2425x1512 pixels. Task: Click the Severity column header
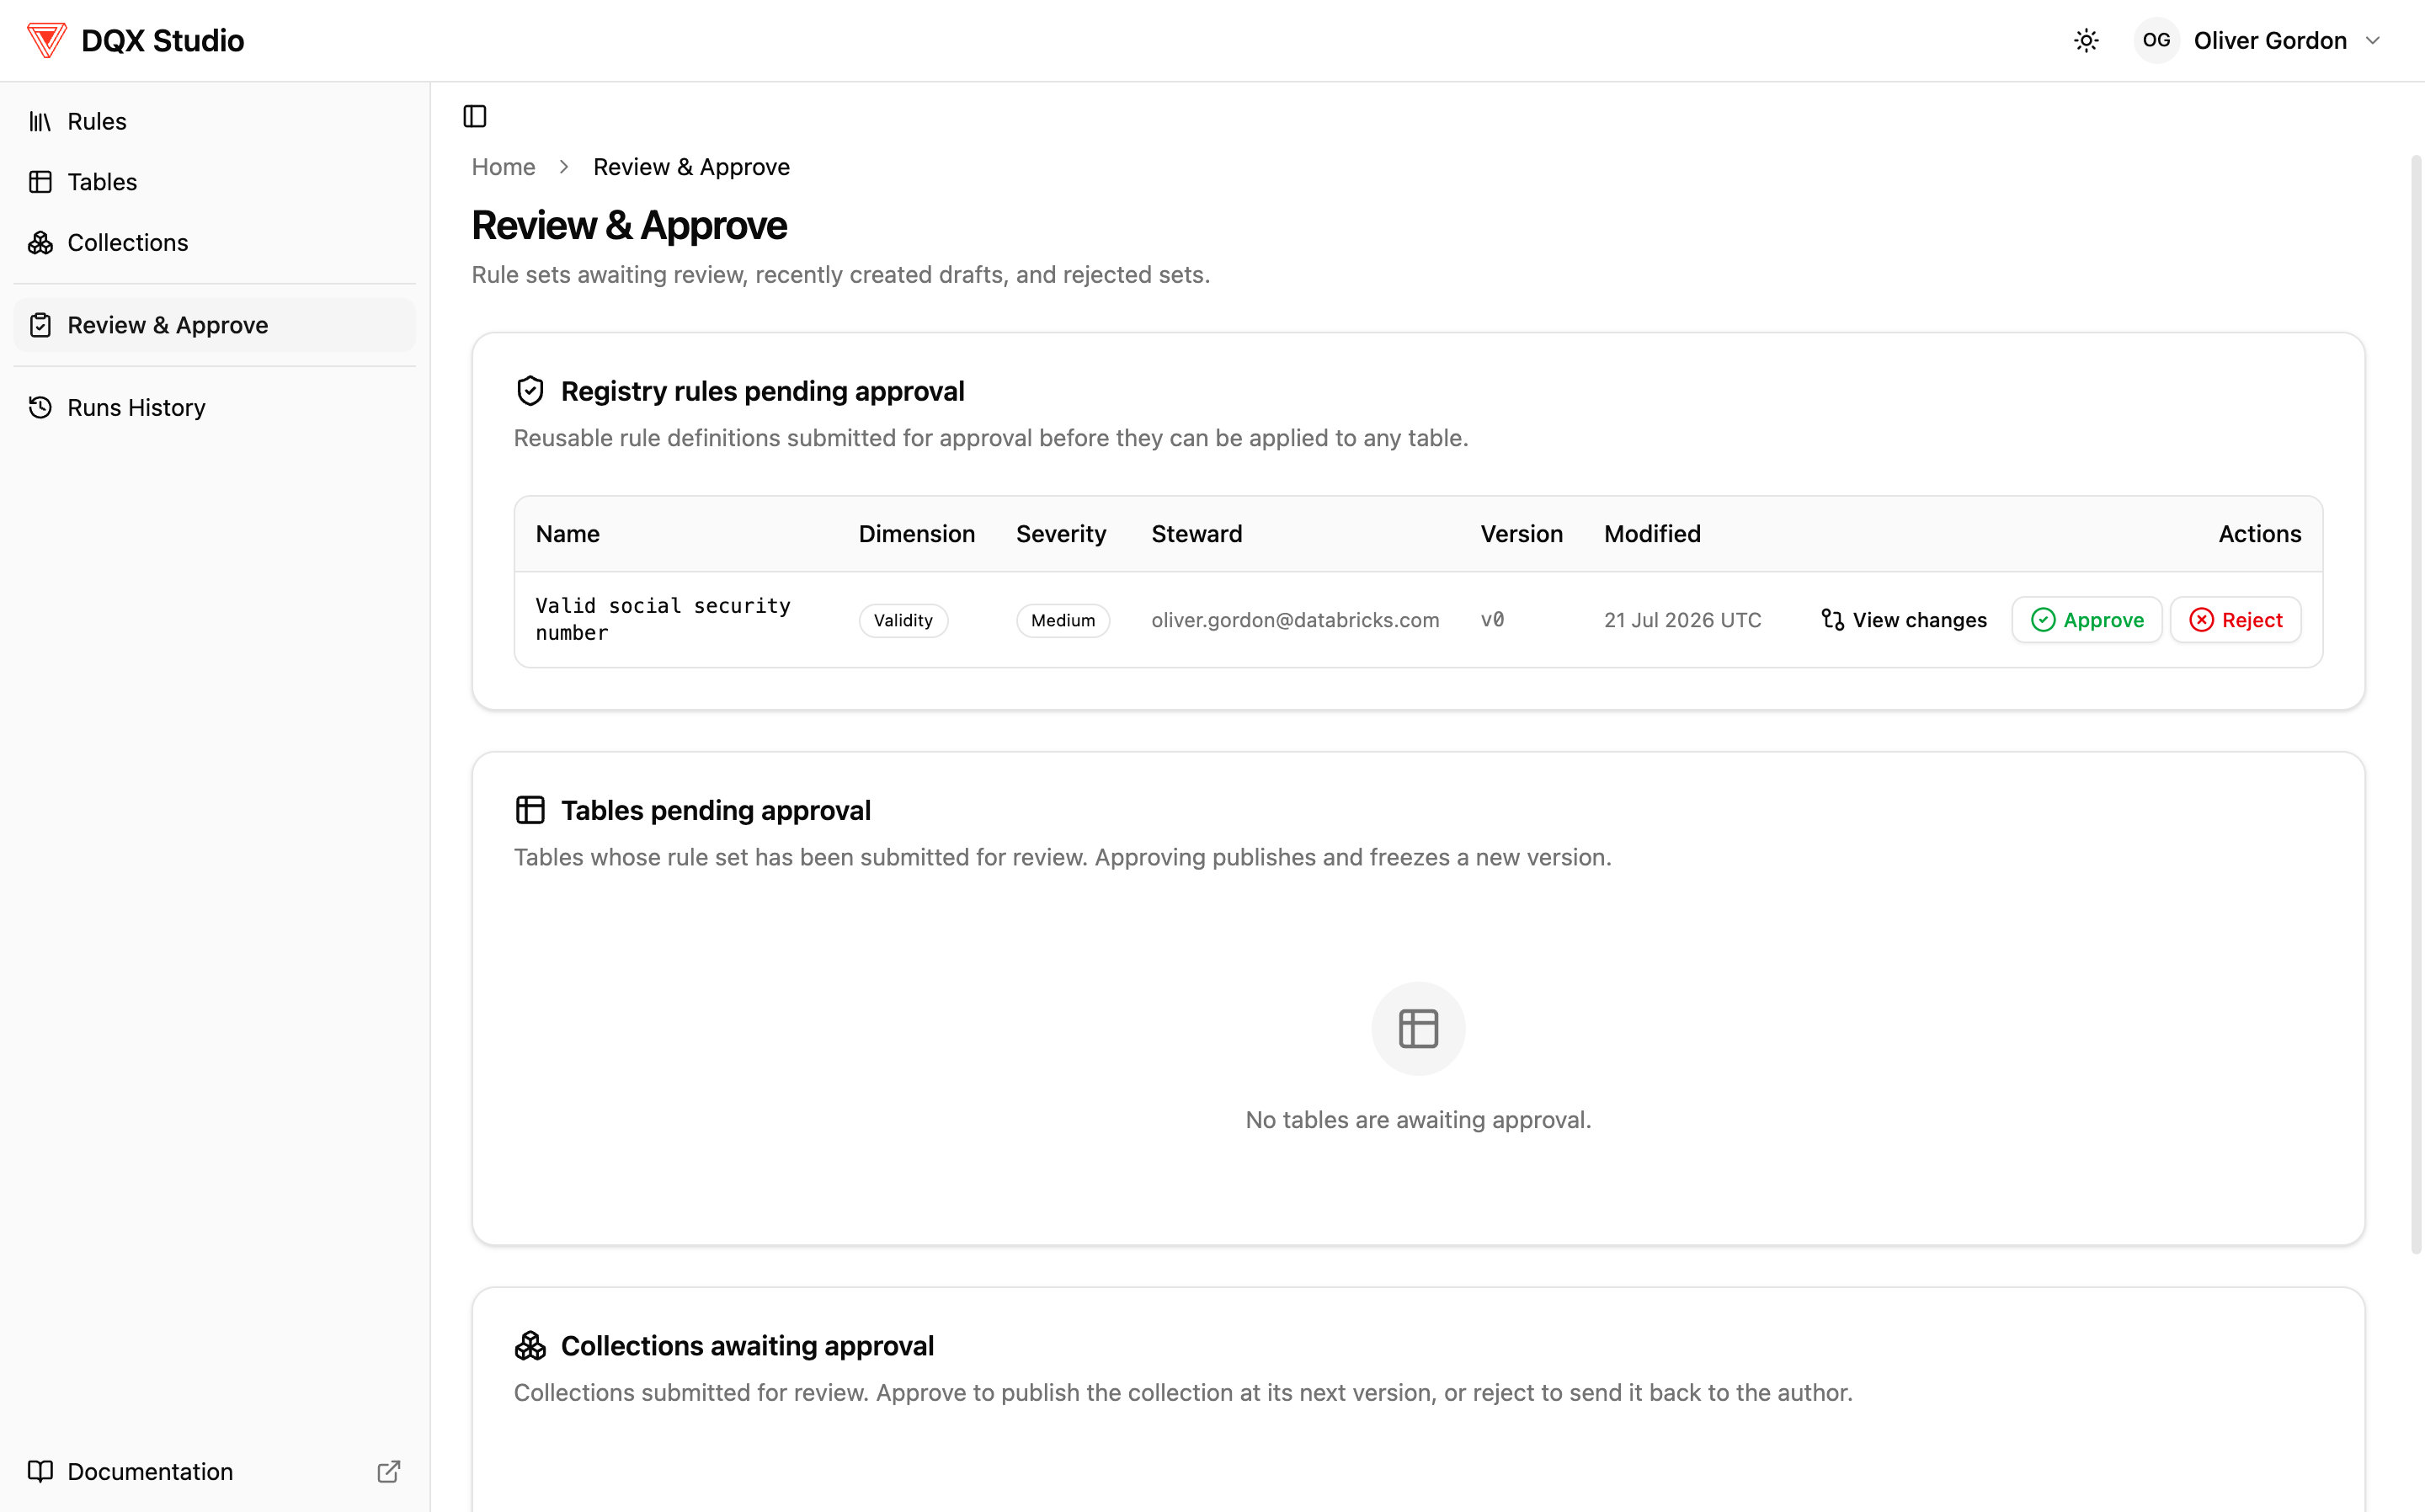(1061, 534)
